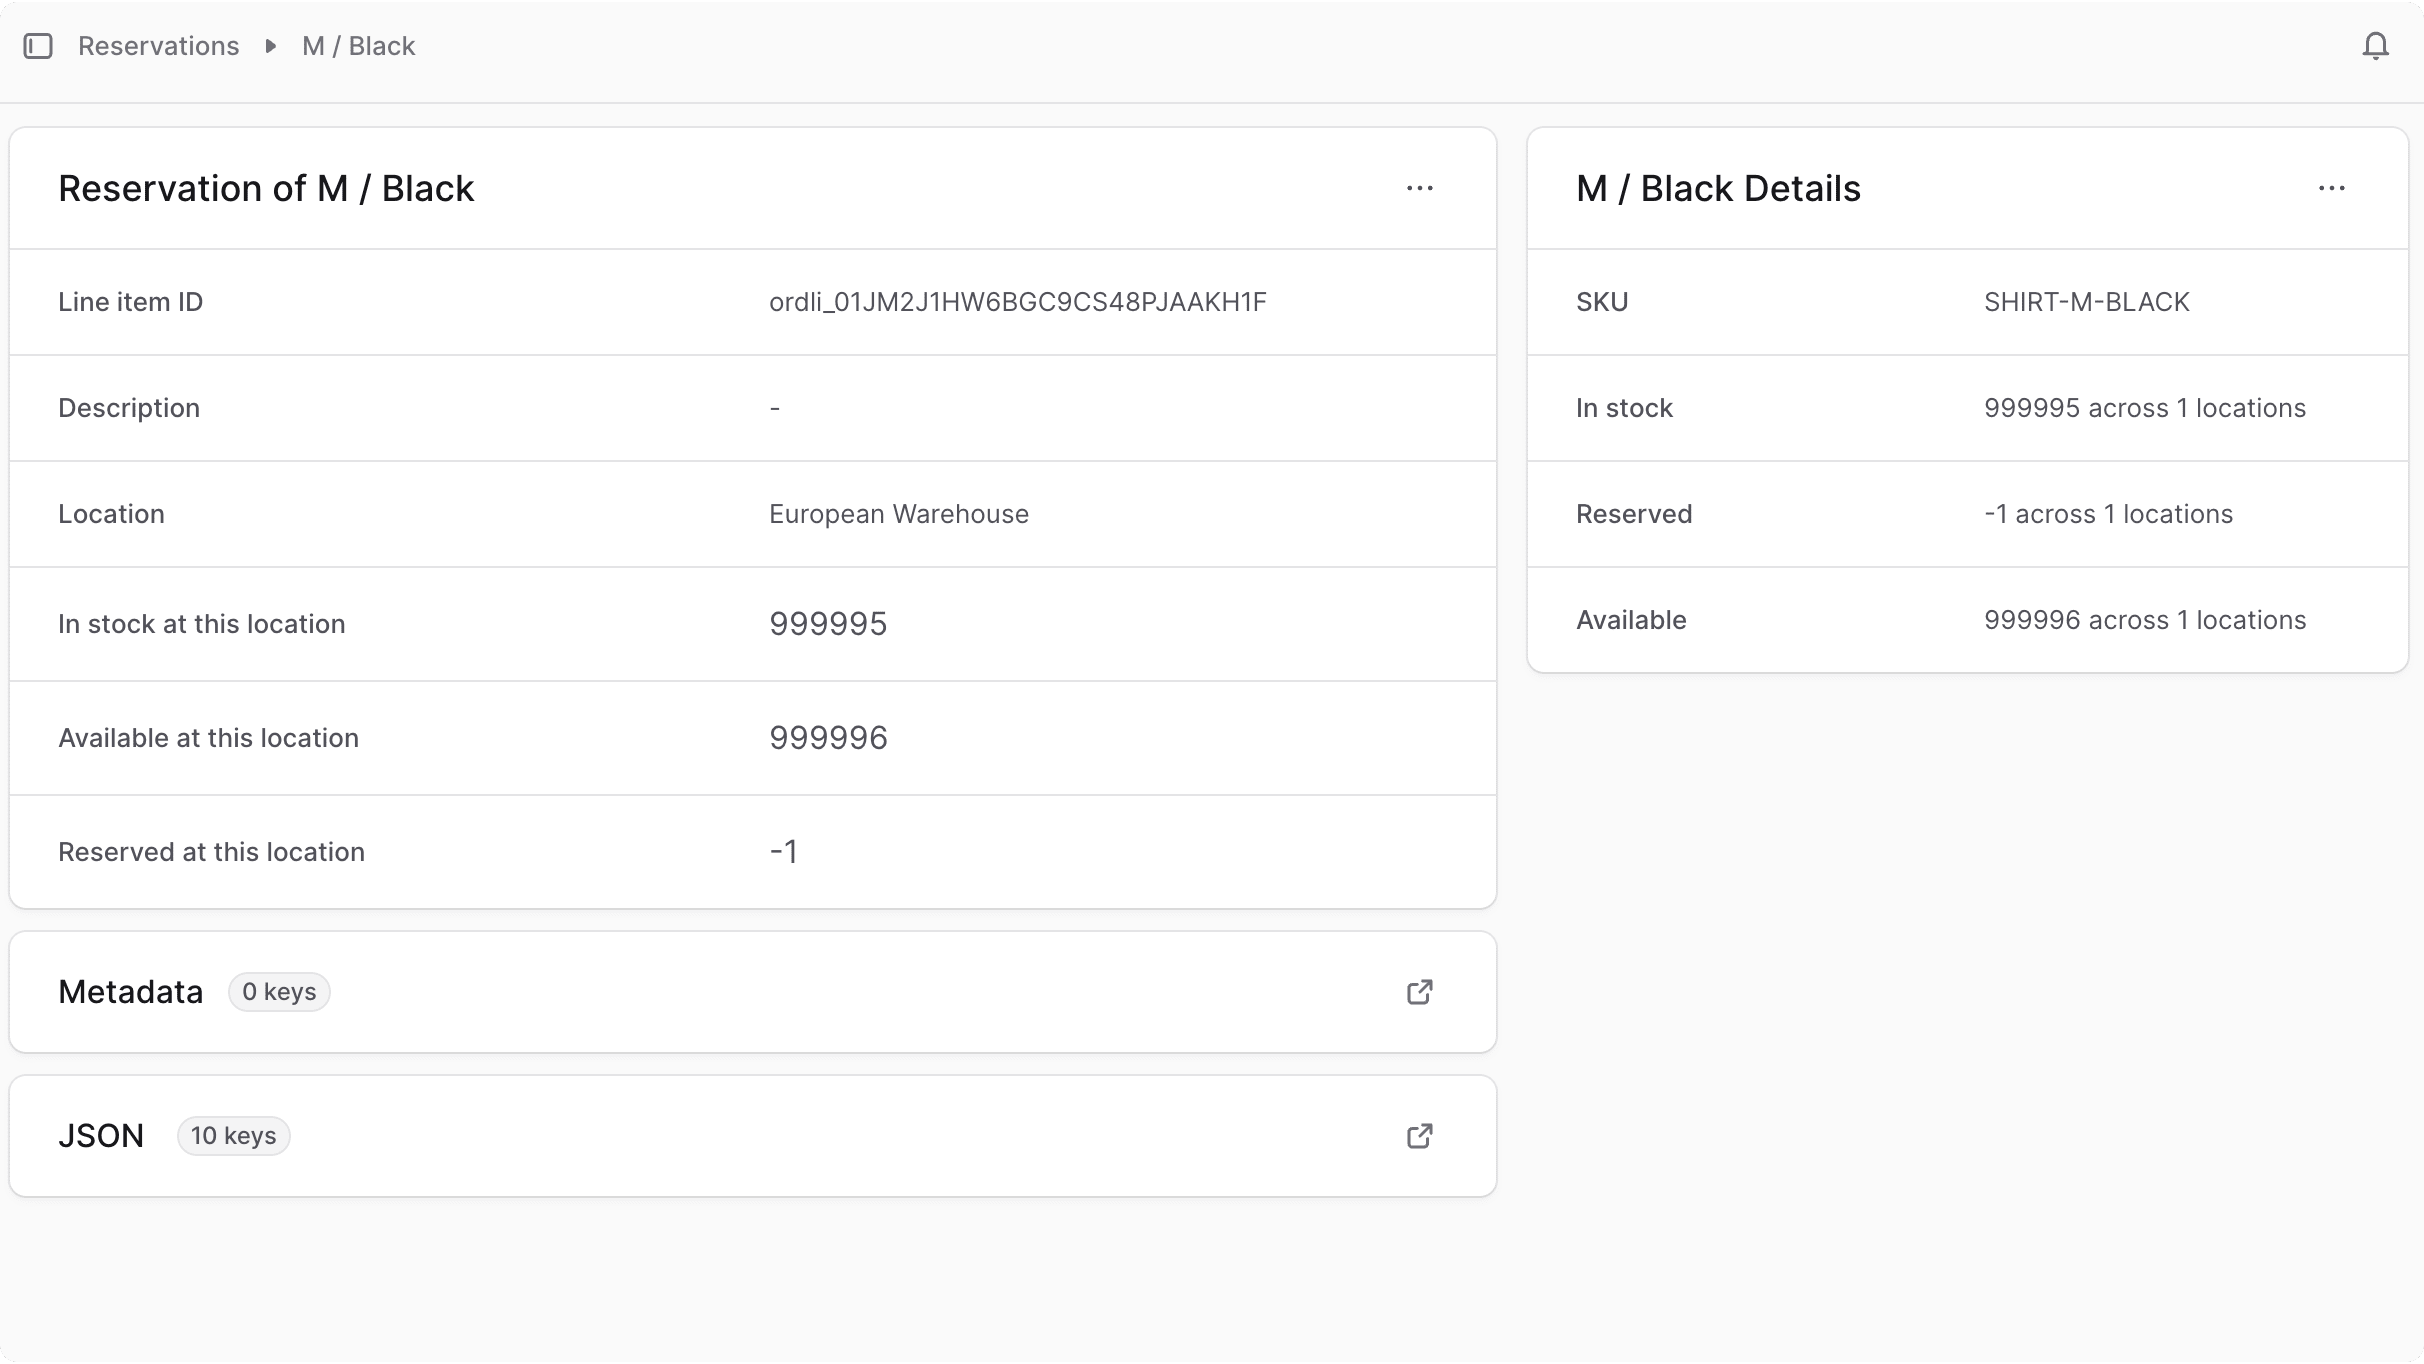2424x1364 pixels.
Task: Click the European Warehouse location value
Action: point(897,514)
